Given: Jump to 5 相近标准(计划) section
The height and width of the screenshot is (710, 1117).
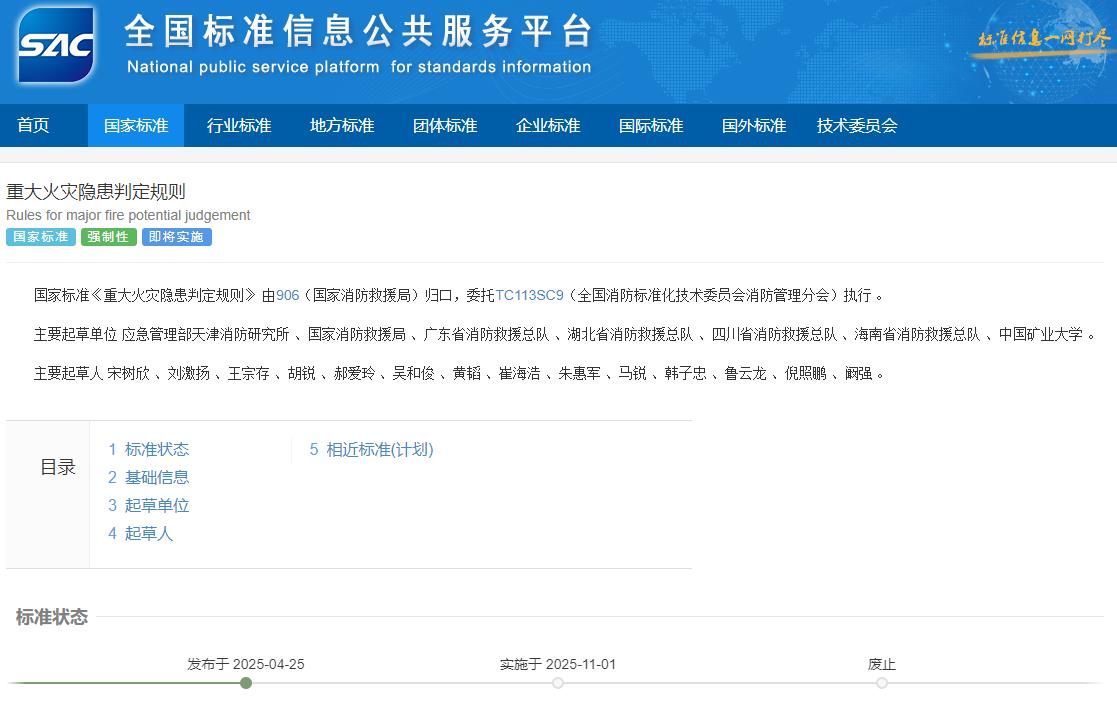Looking at the screenshot, I should point(371,449).
